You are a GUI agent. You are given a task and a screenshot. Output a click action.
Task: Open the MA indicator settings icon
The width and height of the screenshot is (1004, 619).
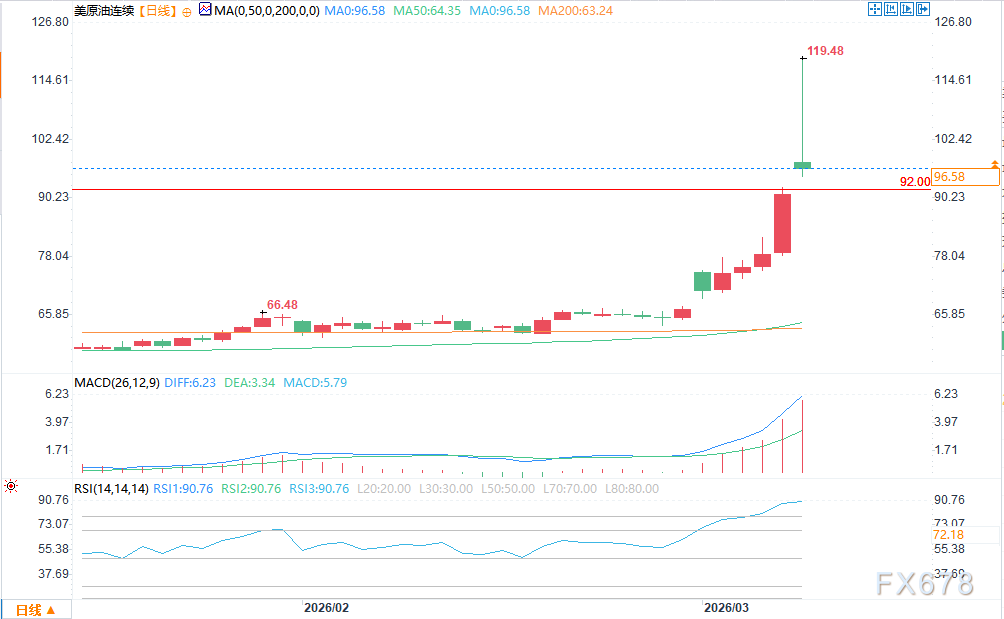(205, 10)
